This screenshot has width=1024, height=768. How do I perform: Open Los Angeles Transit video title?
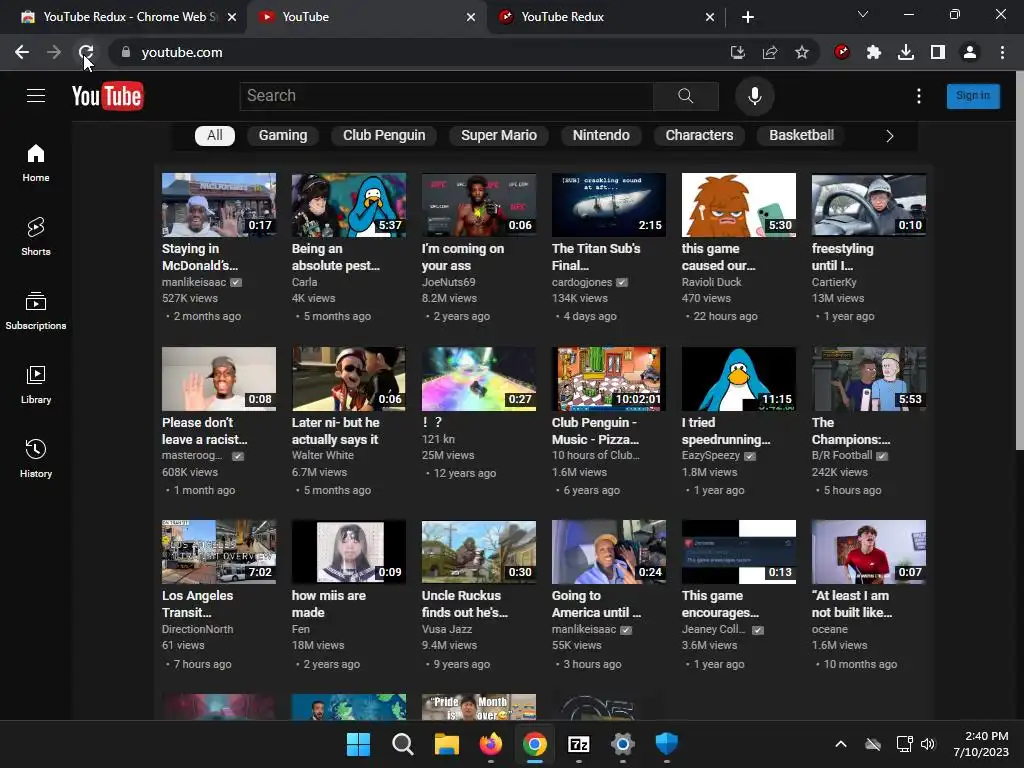(197, 604)
